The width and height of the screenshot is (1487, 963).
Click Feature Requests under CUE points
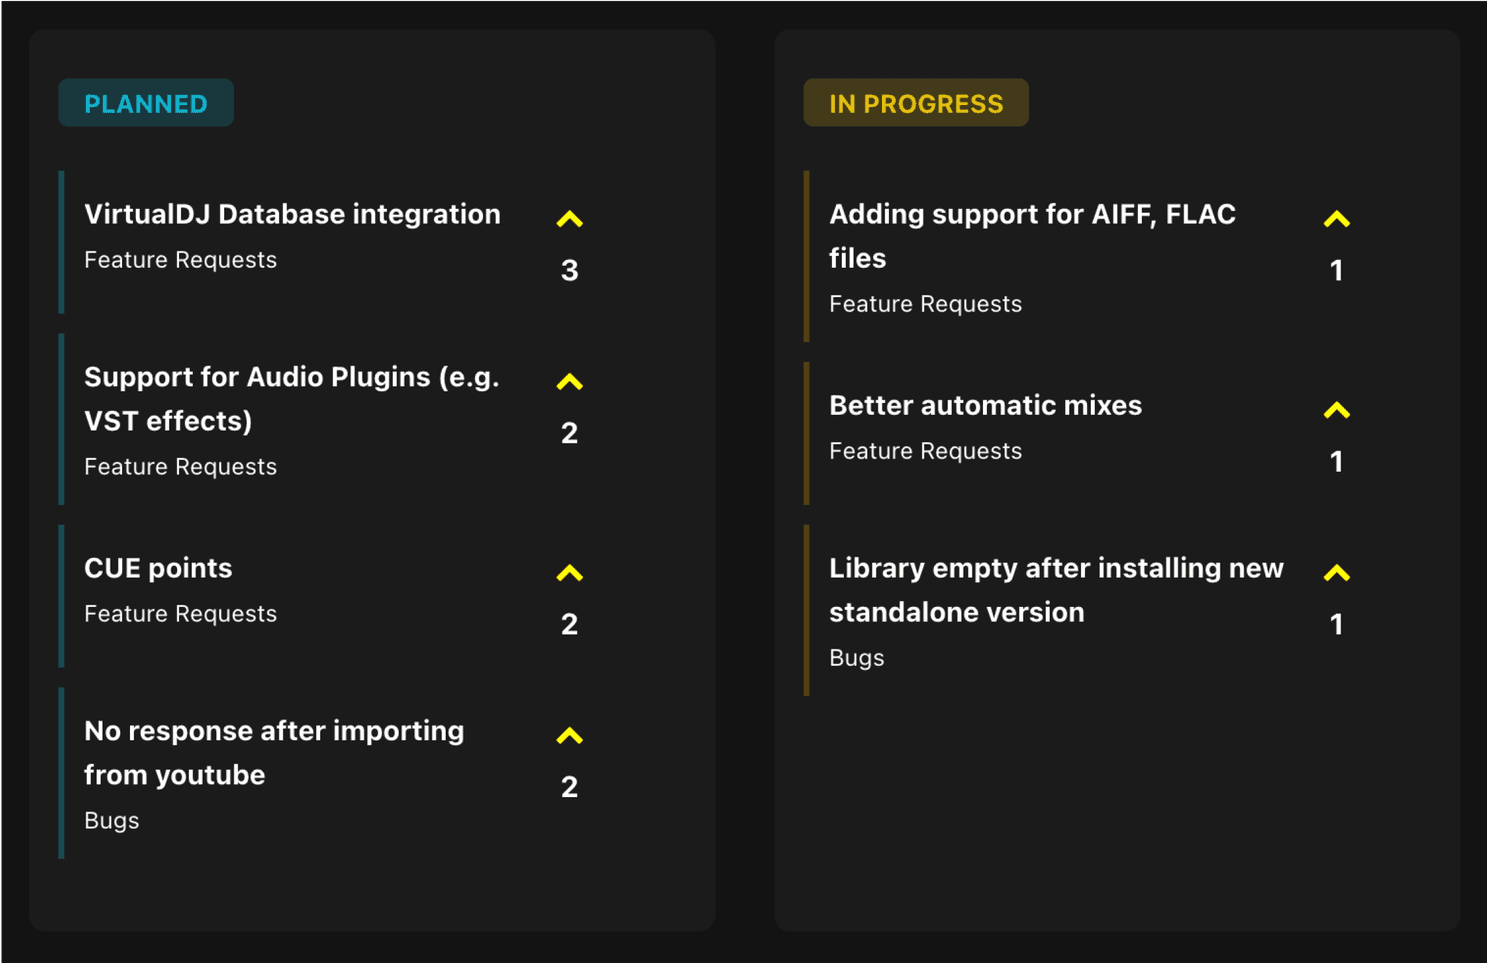point(180,614)
